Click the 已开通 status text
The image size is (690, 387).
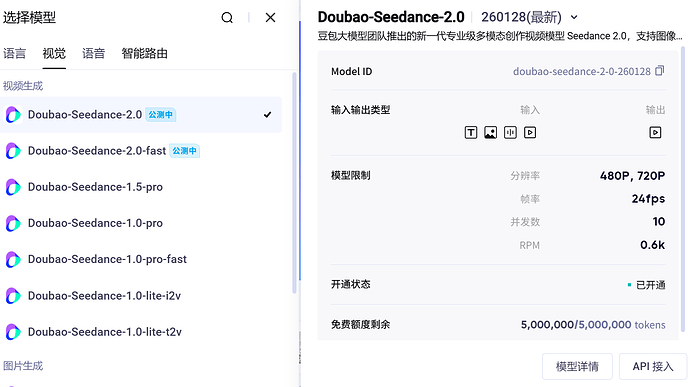click(x=650, y=285)
